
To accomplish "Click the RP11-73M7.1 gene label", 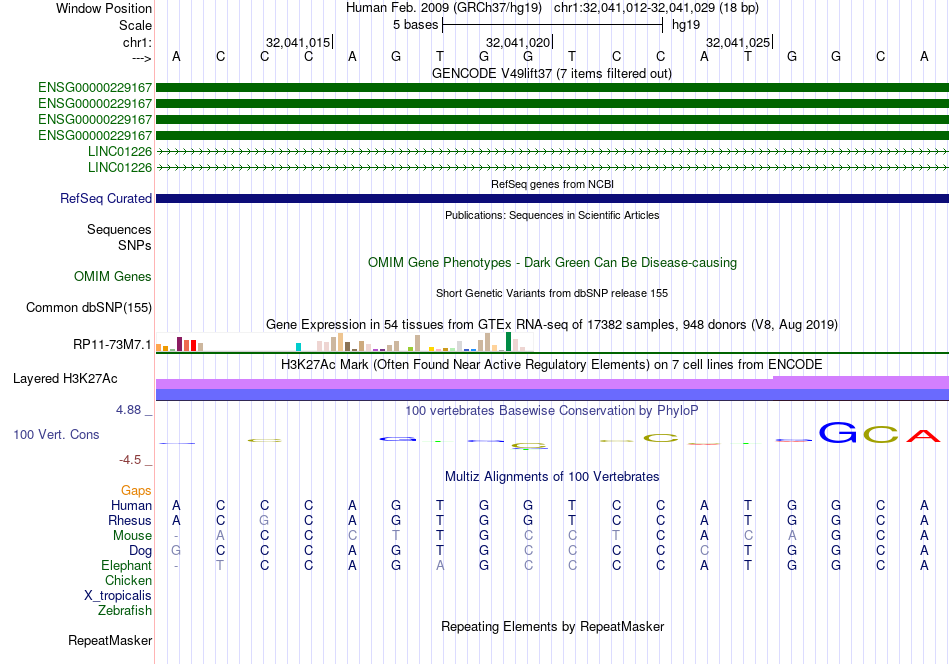I will point(112,345).
